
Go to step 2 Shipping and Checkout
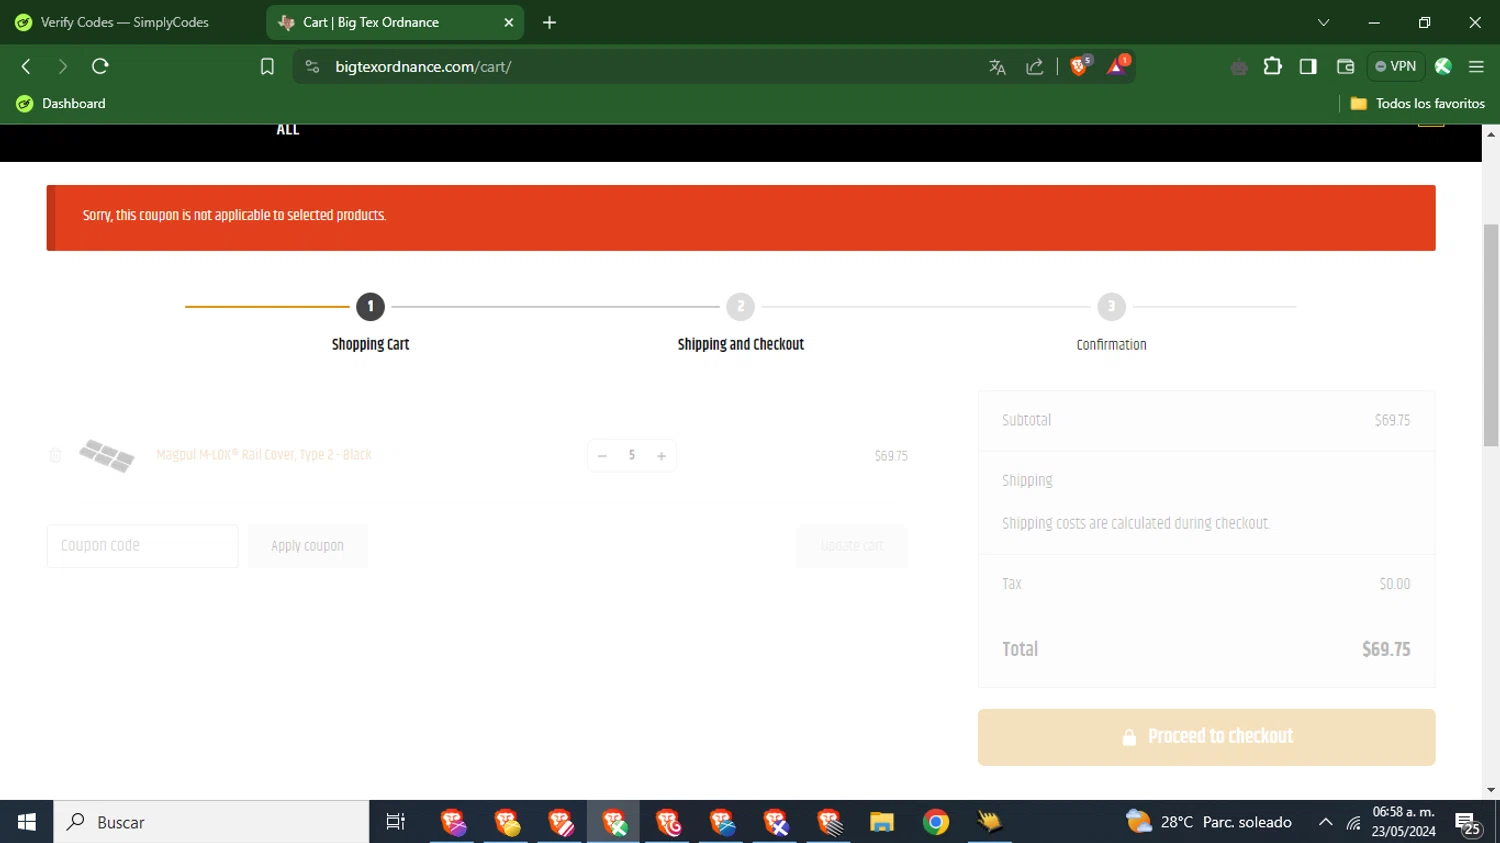tap(740, 324)
